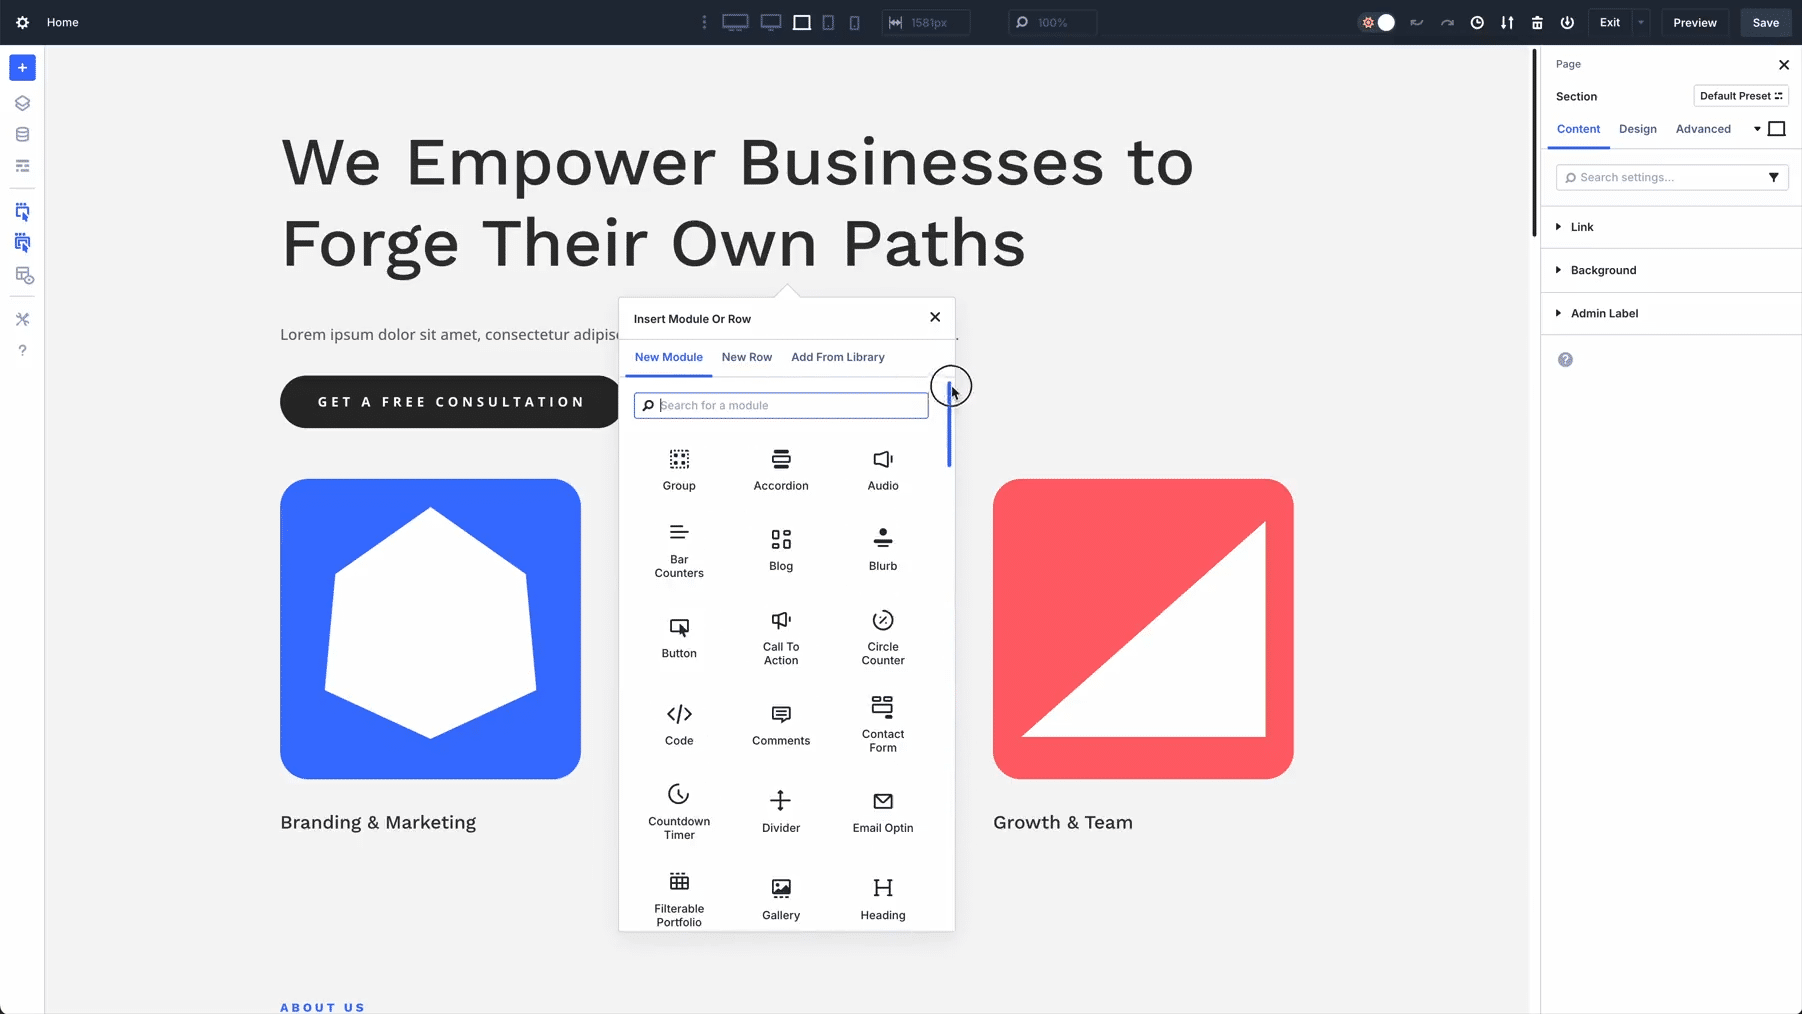Toggle the square panel dock icon beside Advanced
Screen dimensions: 1802x1014
(1777, 129)
